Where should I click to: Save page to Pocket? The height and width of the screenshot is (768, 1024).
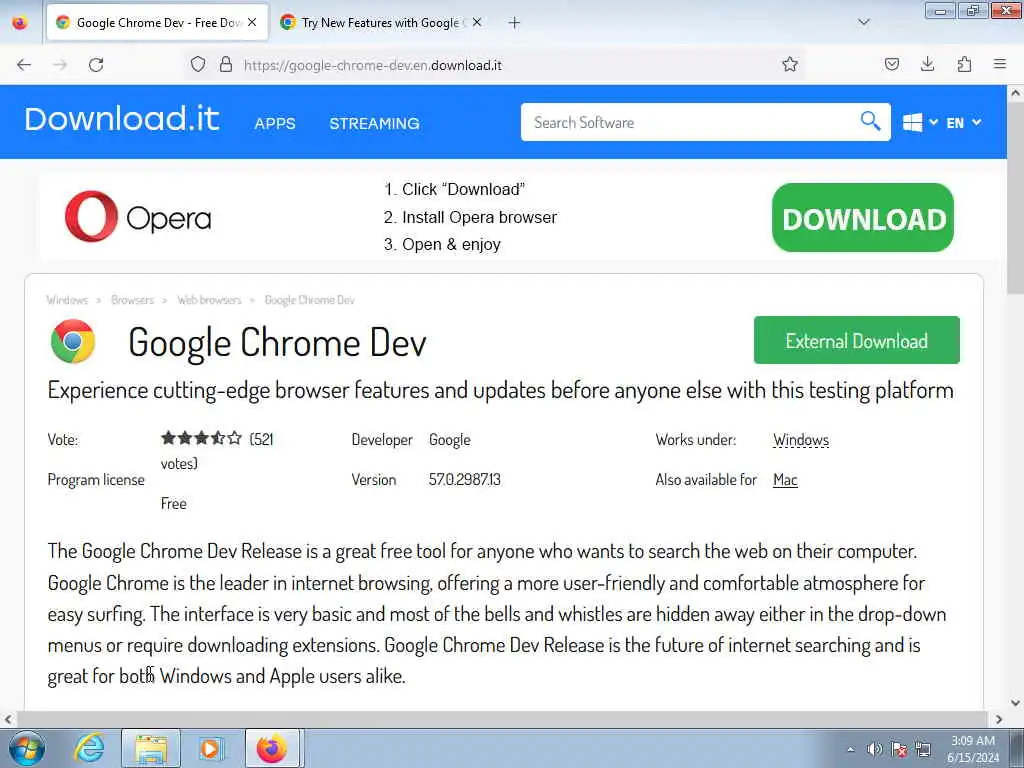892,64
